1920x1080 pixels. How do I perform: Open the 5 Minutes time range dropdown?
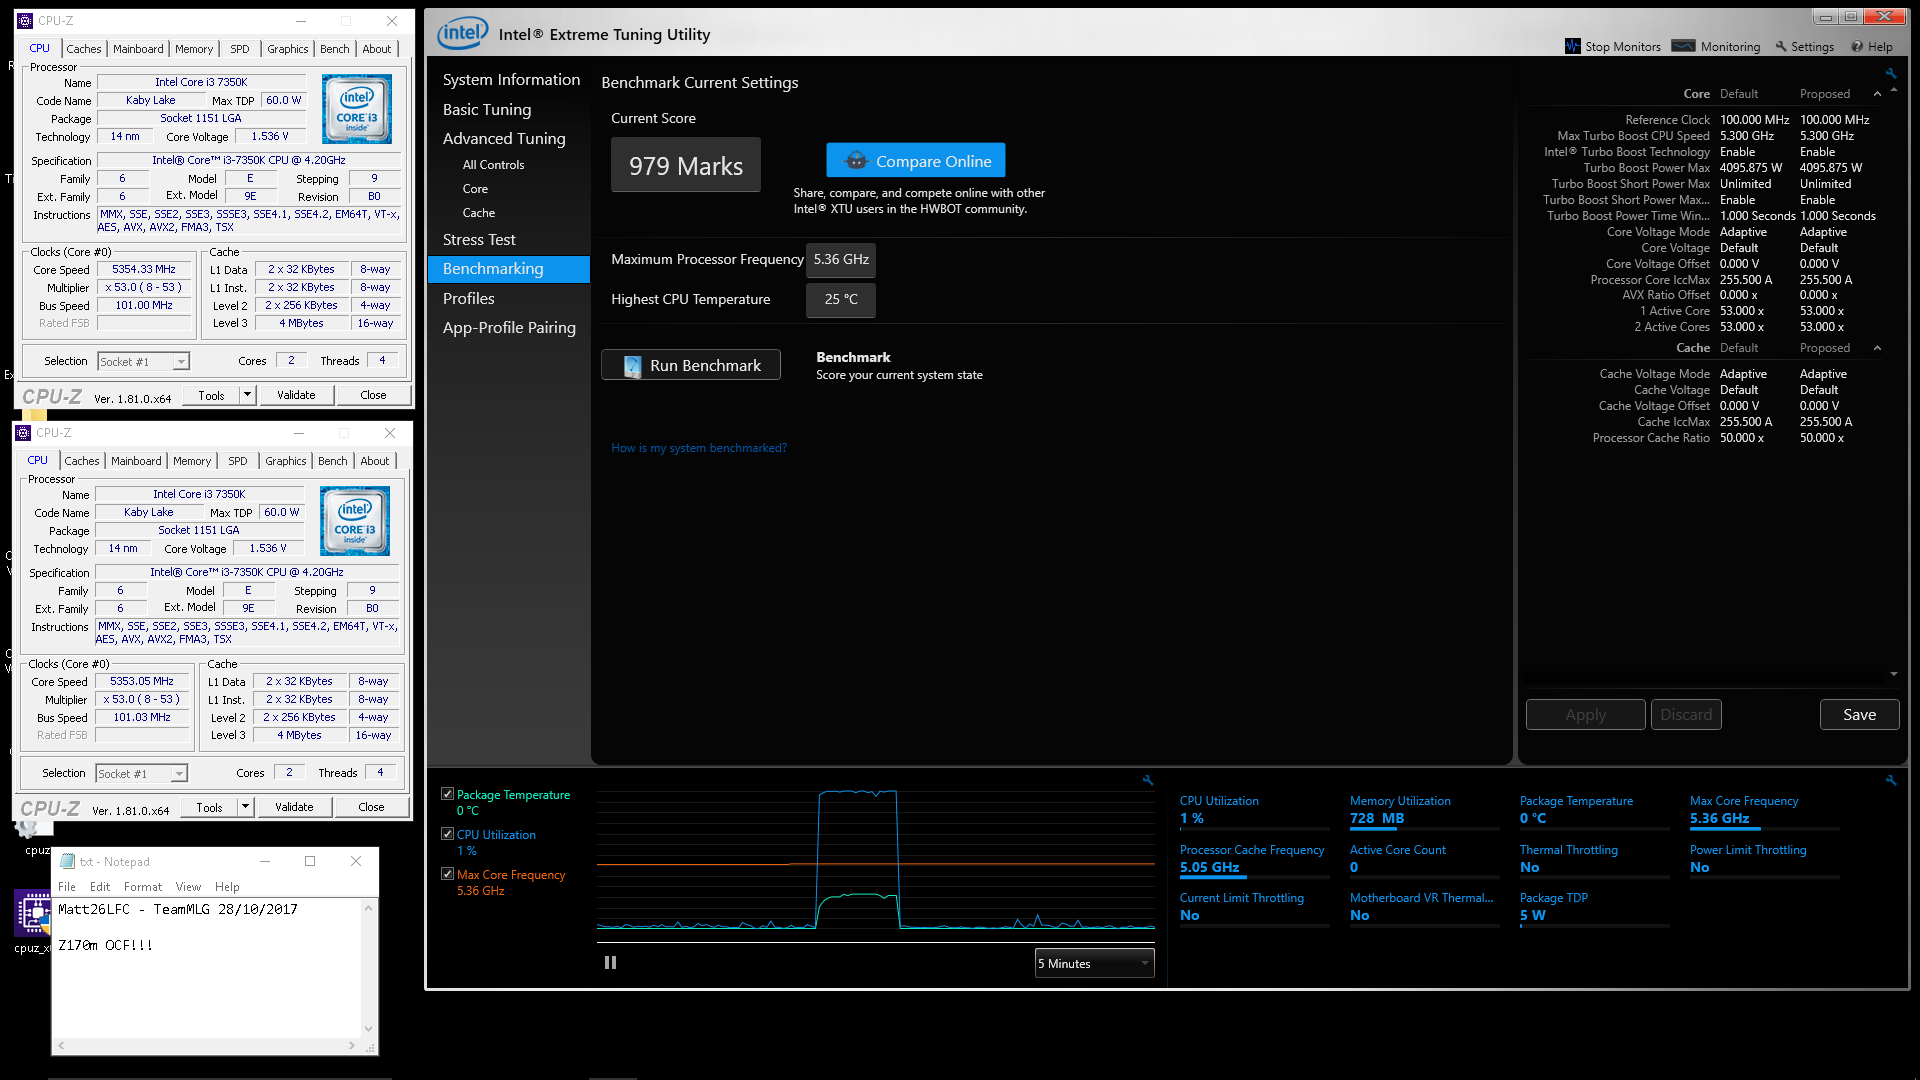click(1094, 963)
